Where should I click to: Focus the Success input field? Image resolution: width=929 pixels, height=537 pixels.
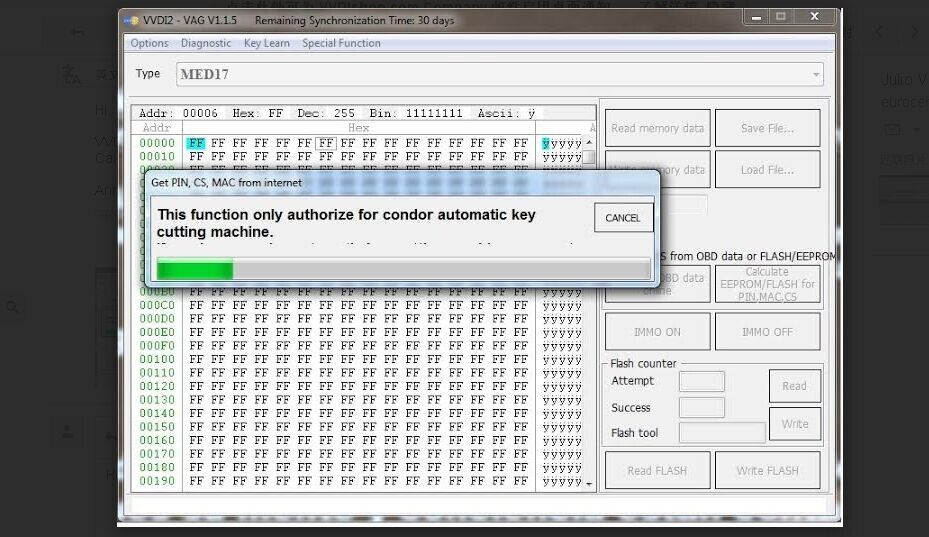coord(701,408)
